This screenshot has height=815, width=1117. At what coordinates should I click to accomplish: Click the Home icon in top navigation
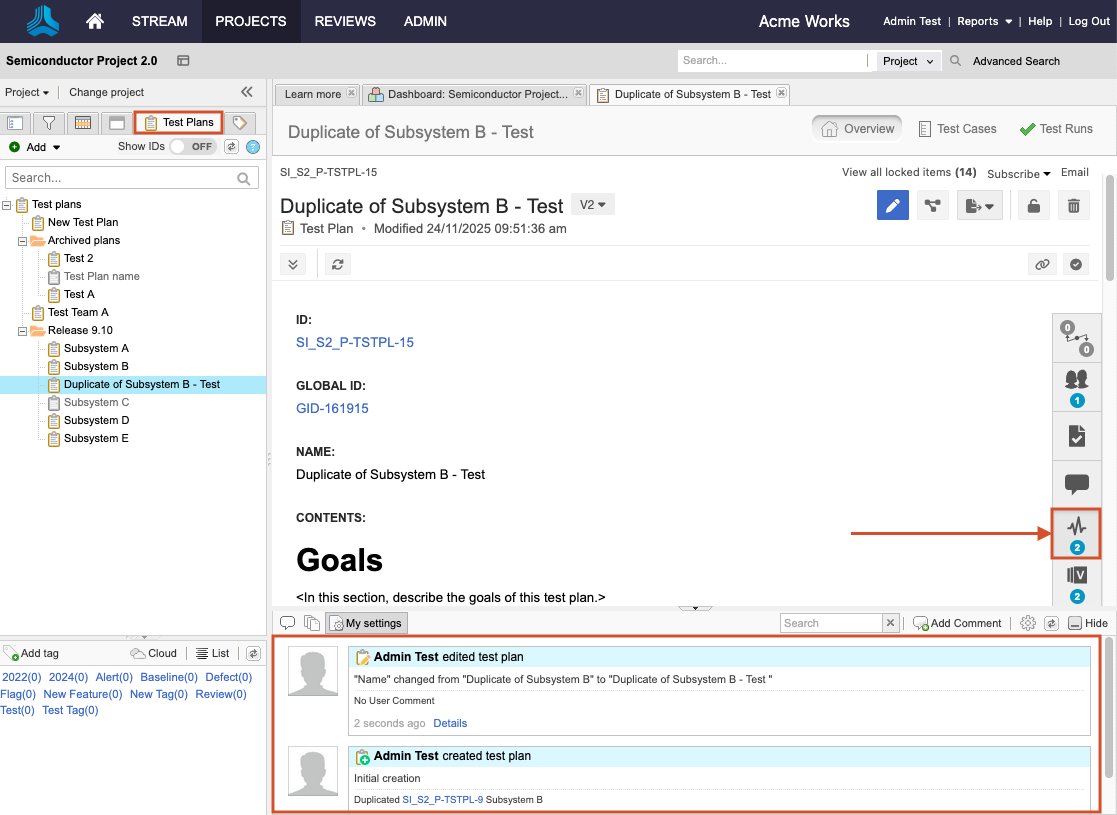click(95, 21)
